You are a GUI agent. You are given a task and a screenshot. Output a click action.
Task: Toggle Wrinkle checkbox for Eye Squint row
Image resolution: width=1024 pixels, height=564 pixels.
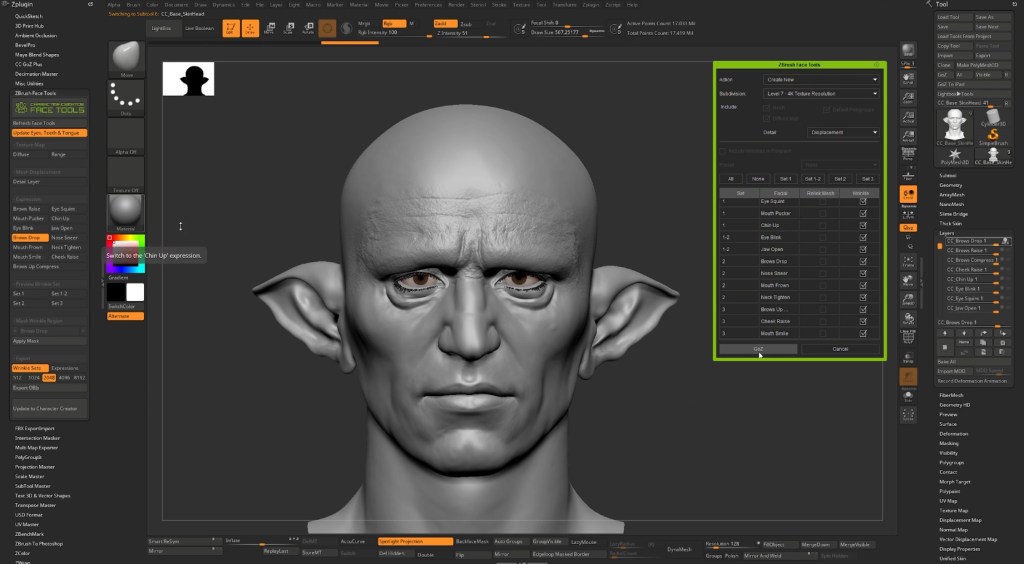(863, 201)
